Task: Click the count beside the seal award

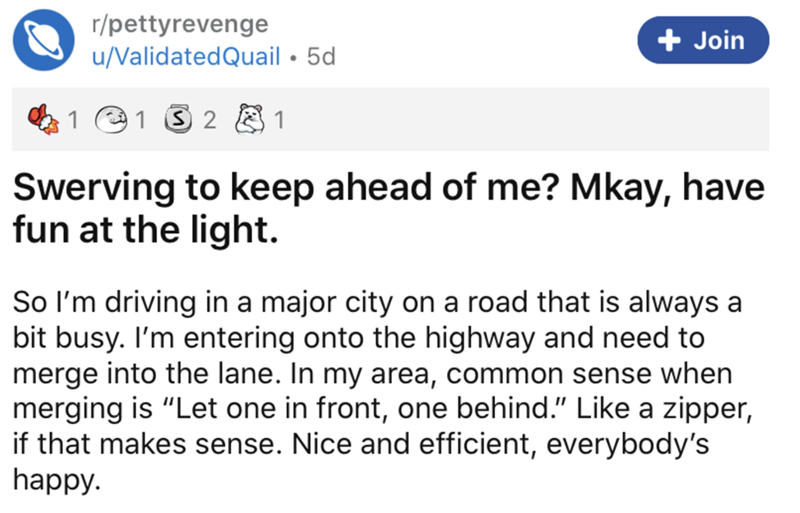Action: coord(140,122)
